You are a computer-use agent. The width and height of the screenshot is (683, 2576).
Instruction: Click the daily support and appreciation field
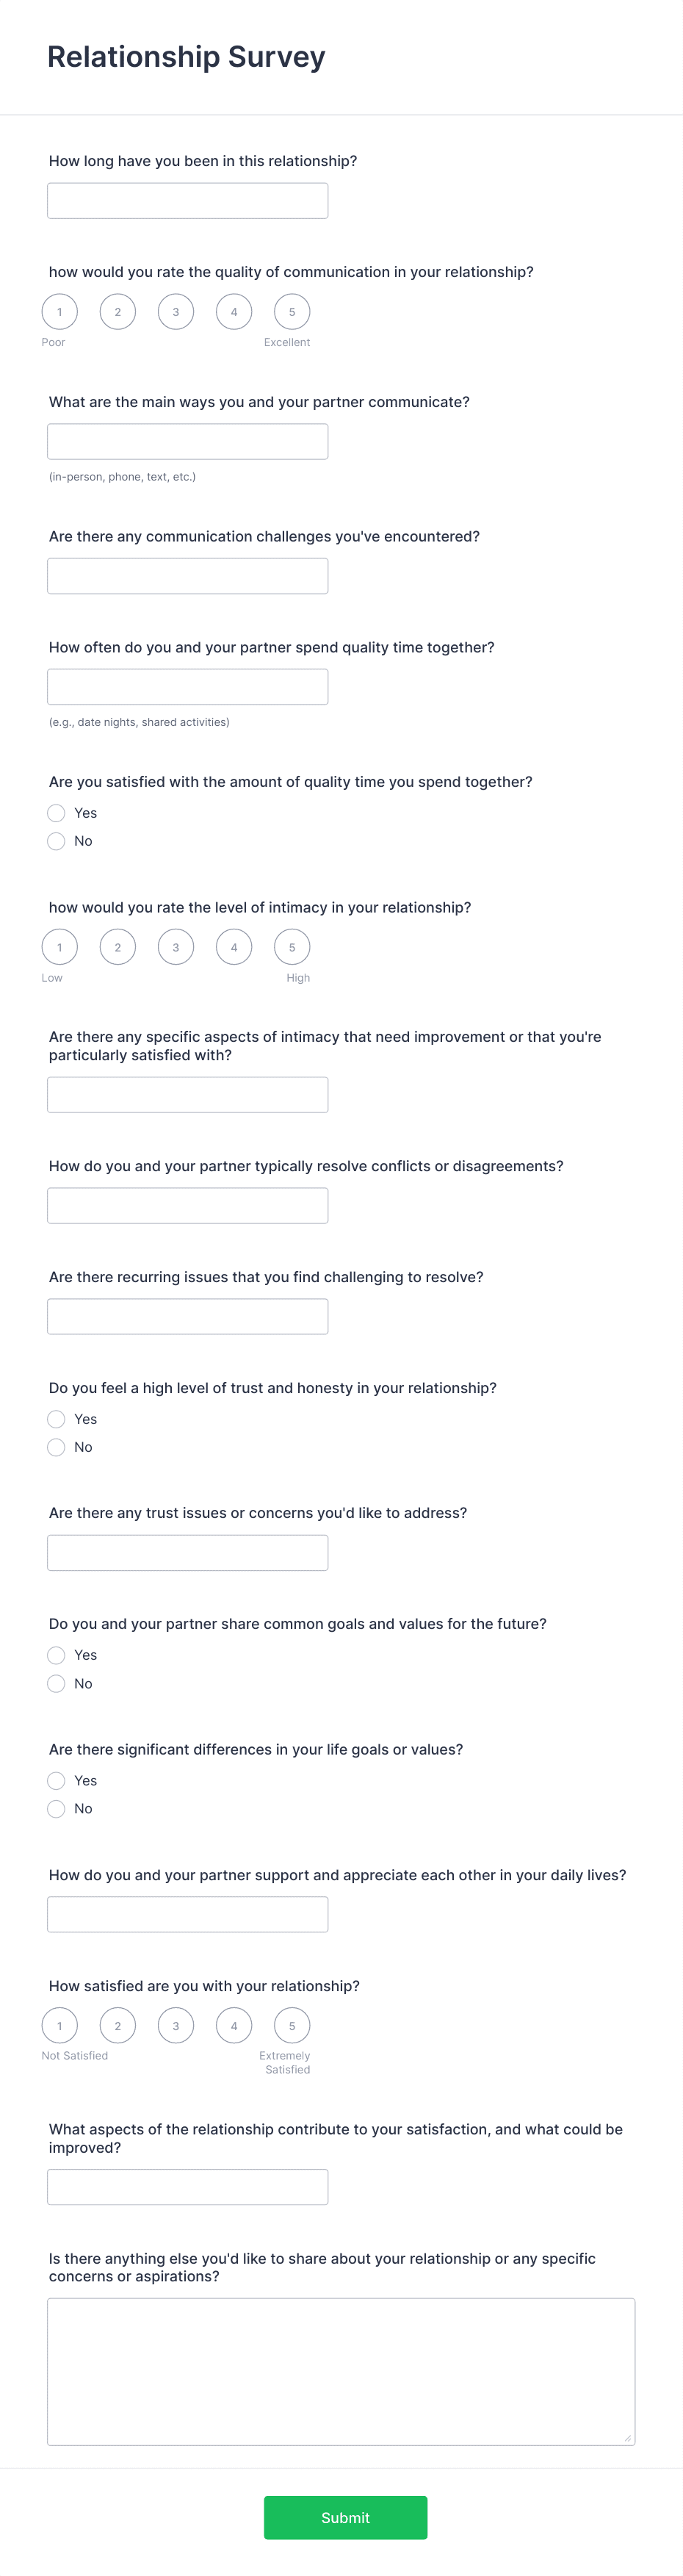coord(187,1914)
